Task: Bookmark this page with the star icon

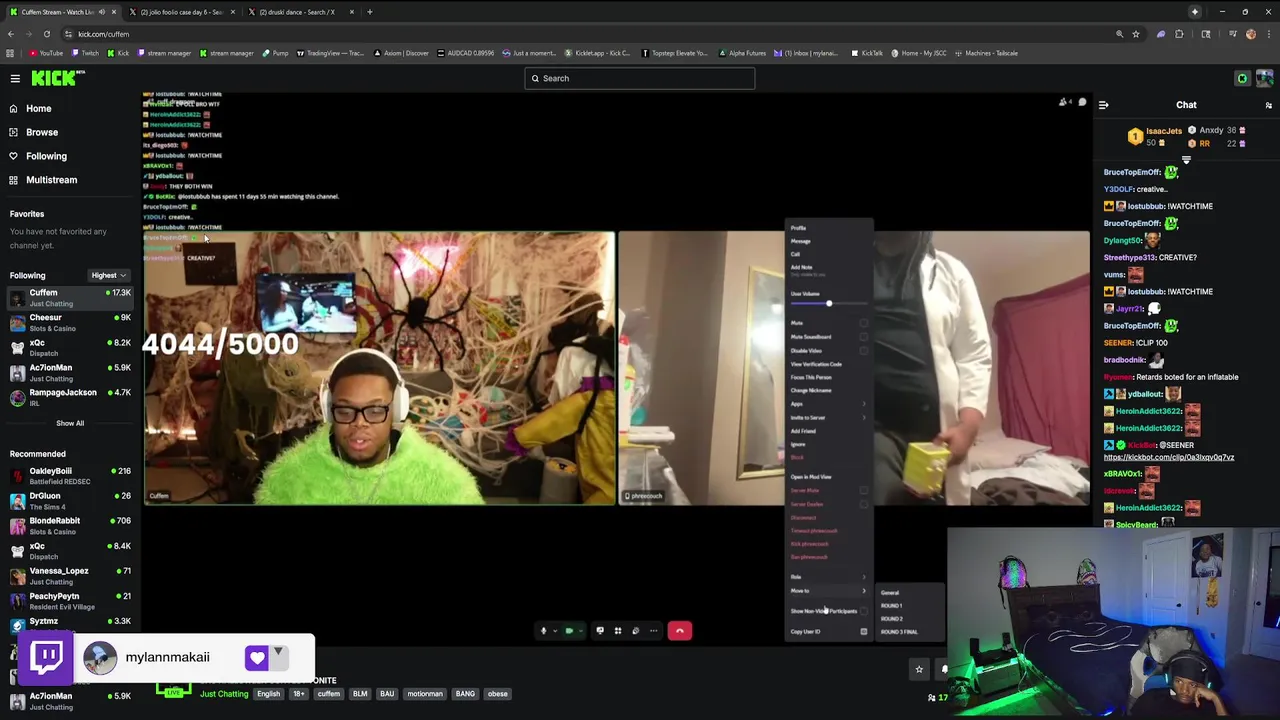Action: tap(1136, 34)
